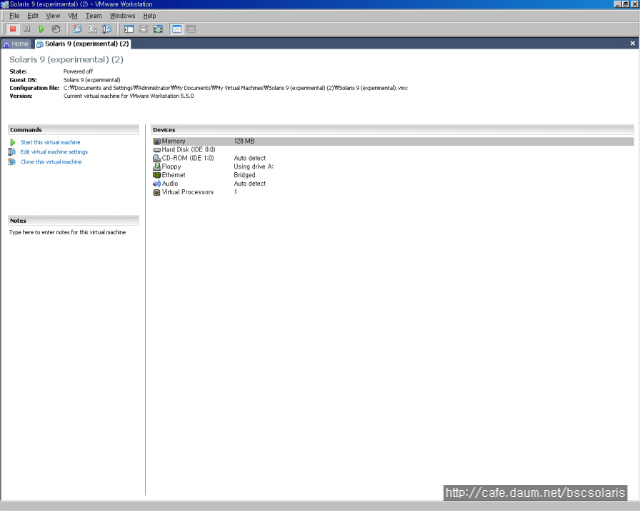Click Clone this virtual machine link
The height and width of the screenshot is (511, 640).
pos(51,162)
